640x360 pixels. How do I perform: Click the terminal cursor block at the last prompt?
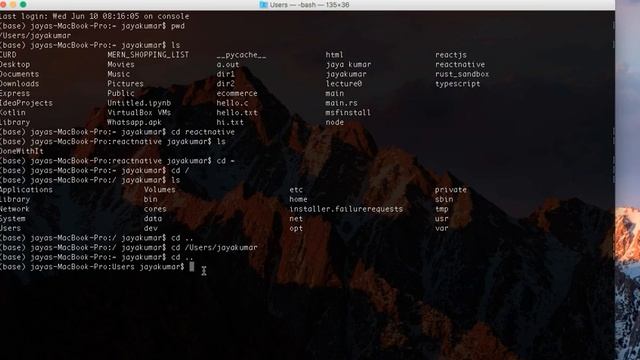tap(192, 267)
